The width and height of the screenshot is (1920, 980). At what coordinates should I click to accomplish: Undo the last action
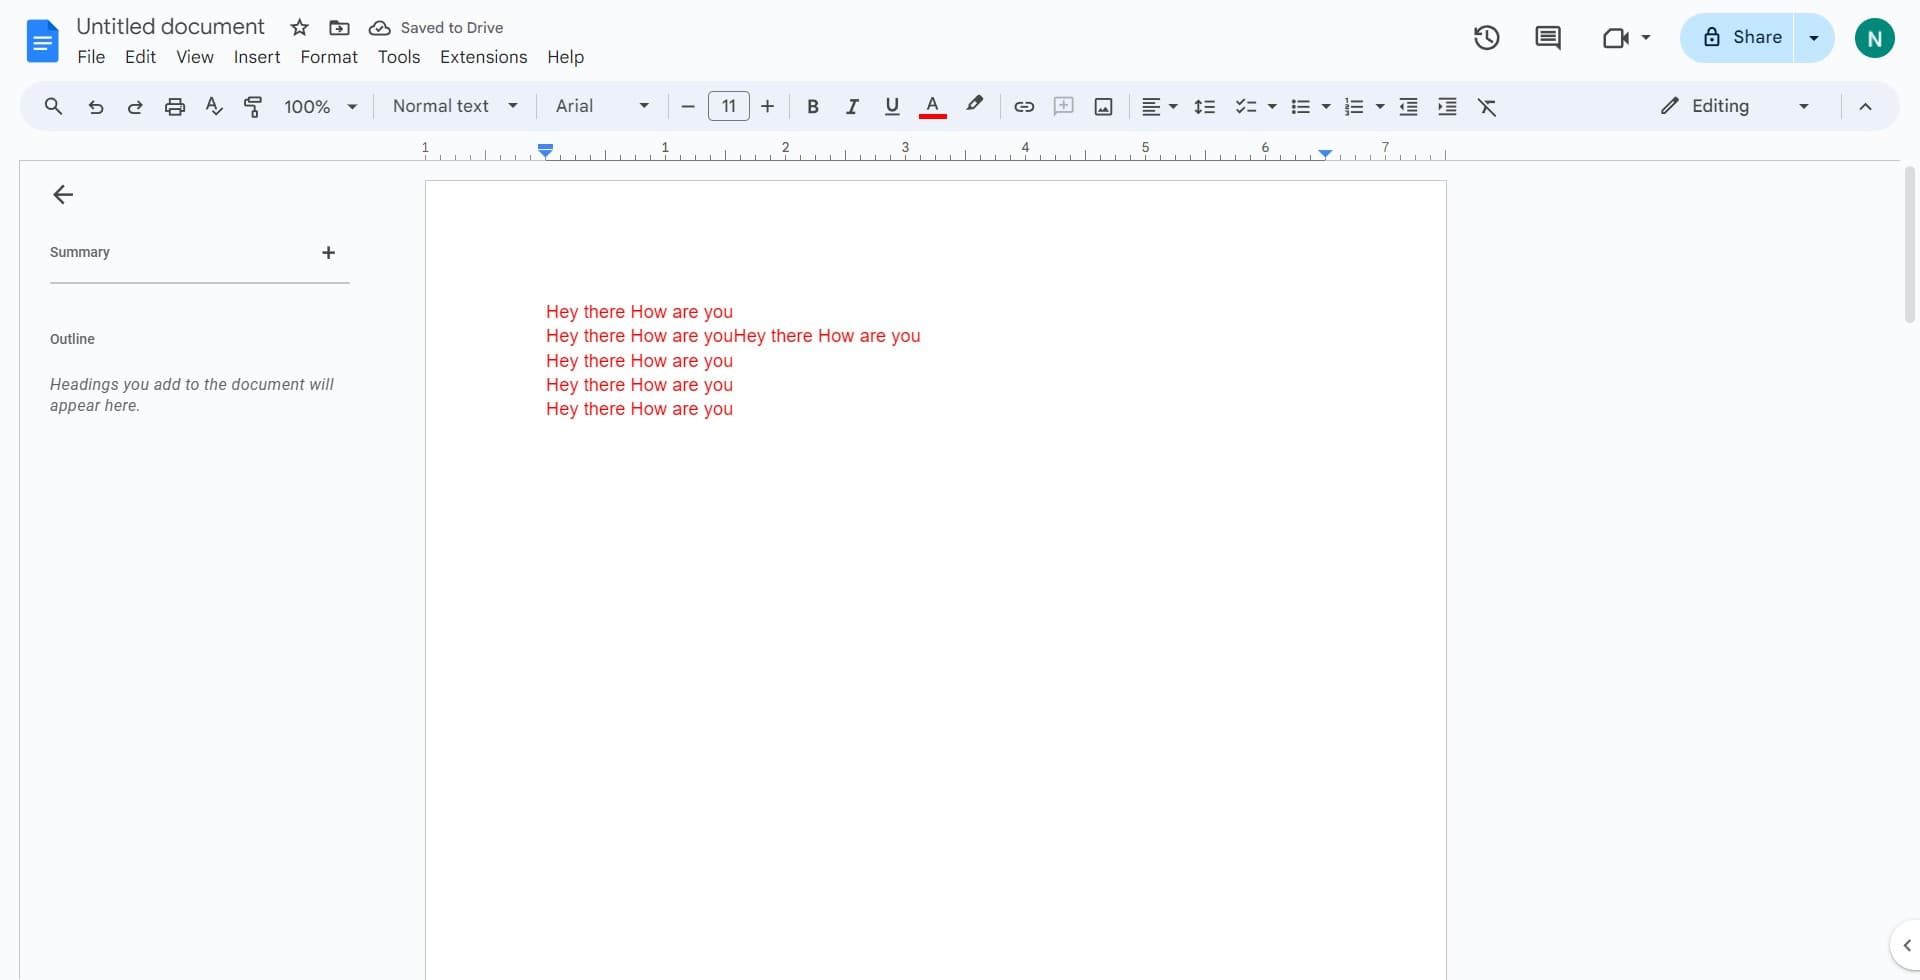pyautogui.click(x=95, y=106)
